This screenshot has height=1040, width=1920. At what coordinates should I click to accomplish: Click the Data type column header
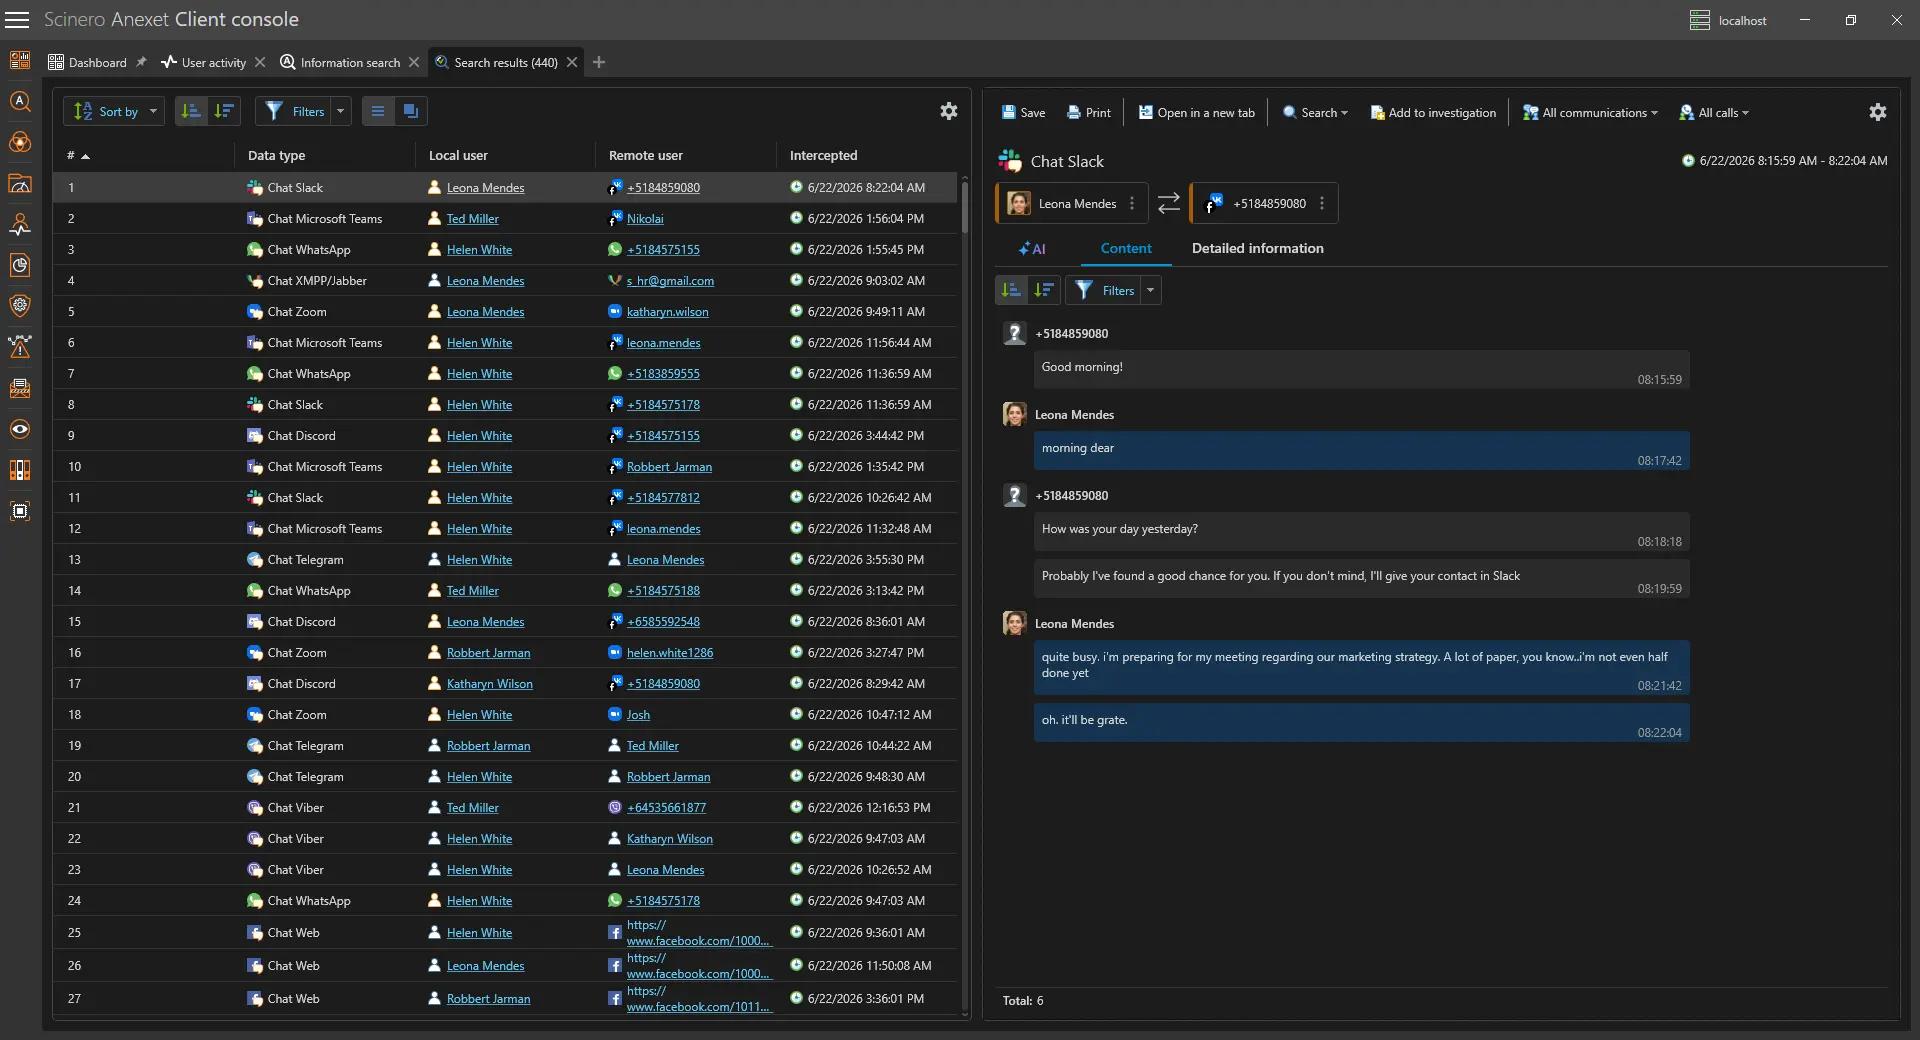276,155
